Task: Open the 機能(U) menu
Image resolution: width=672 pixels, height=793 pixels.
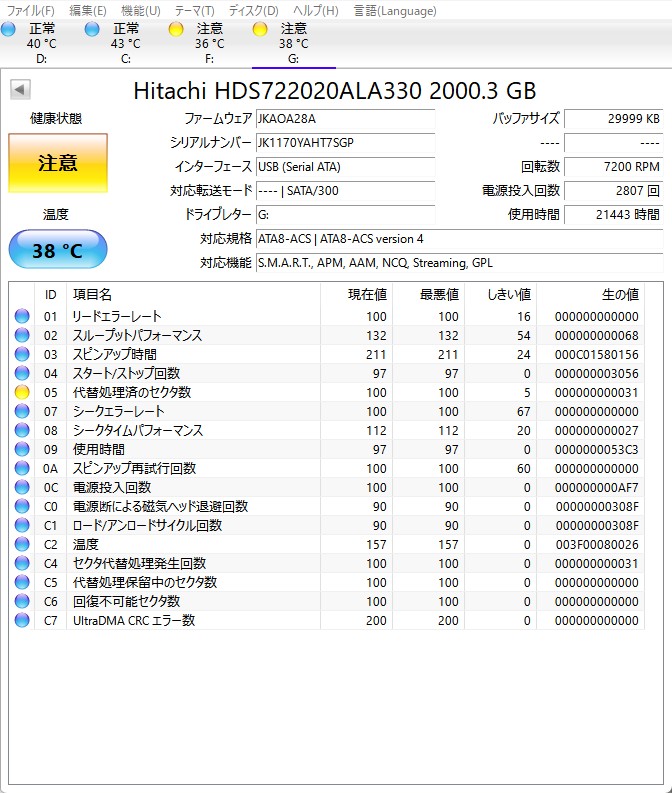Action: 140,10
